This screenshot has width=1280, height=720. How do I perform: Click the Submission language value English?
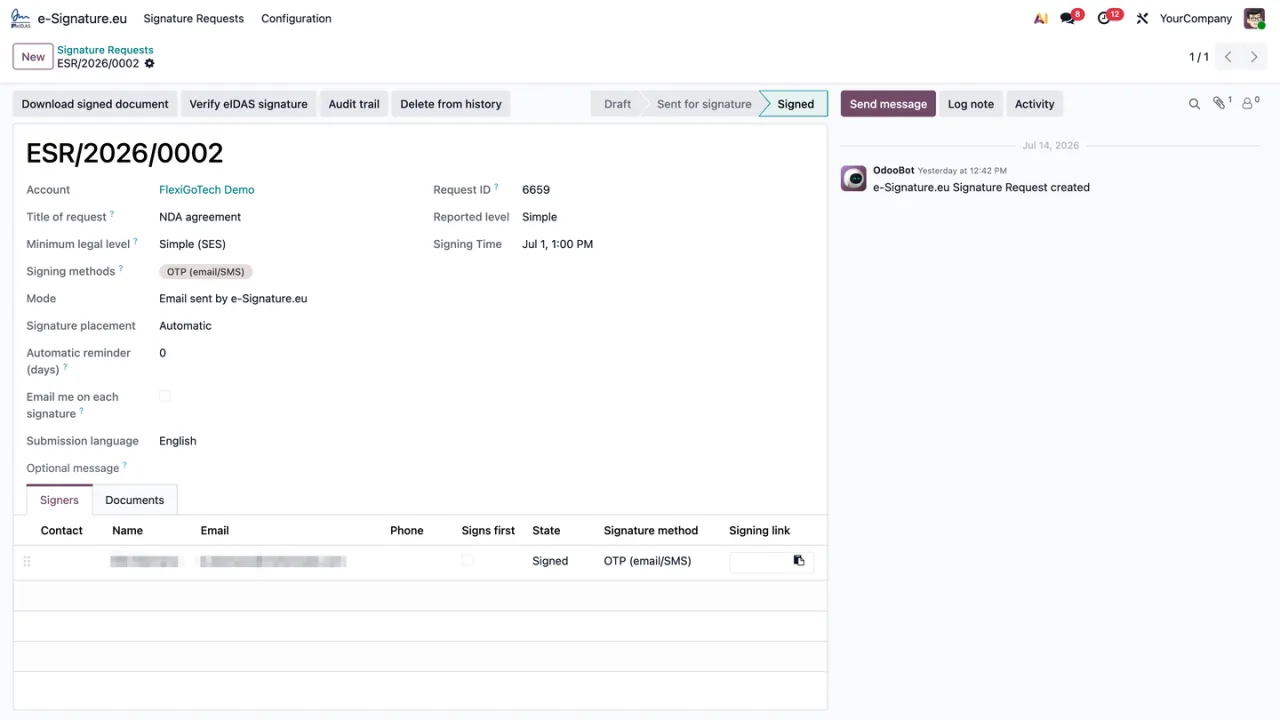tap(178, 441)
